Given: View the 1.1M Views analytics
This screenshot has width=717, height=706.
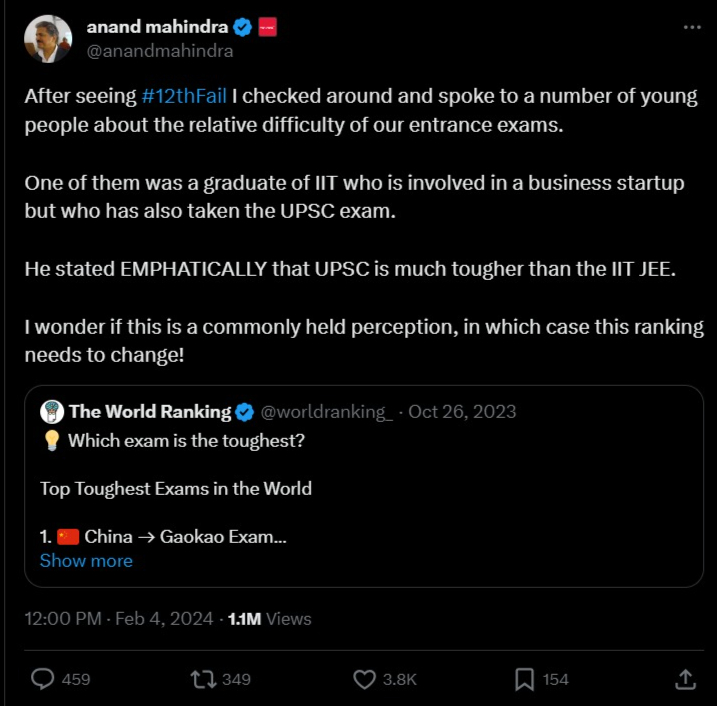Looking at the screenshot, I should point(270,619).
